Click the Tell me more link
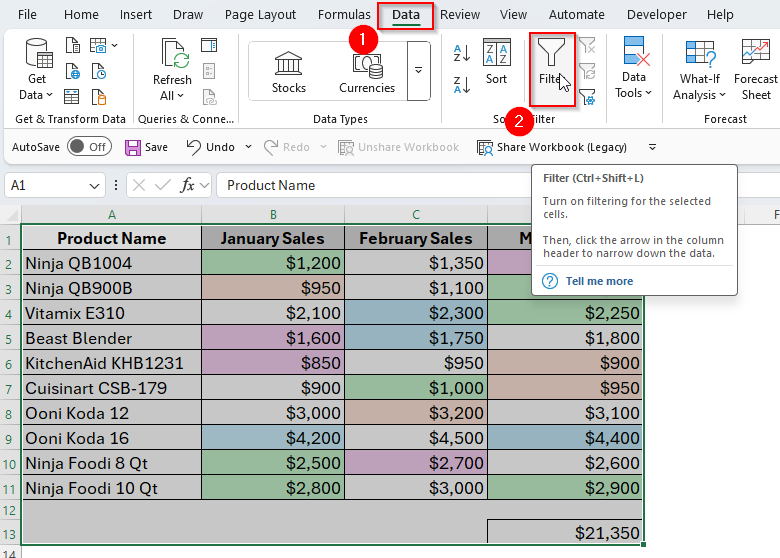This screenshot has width=780, height=558. point(598,281)
